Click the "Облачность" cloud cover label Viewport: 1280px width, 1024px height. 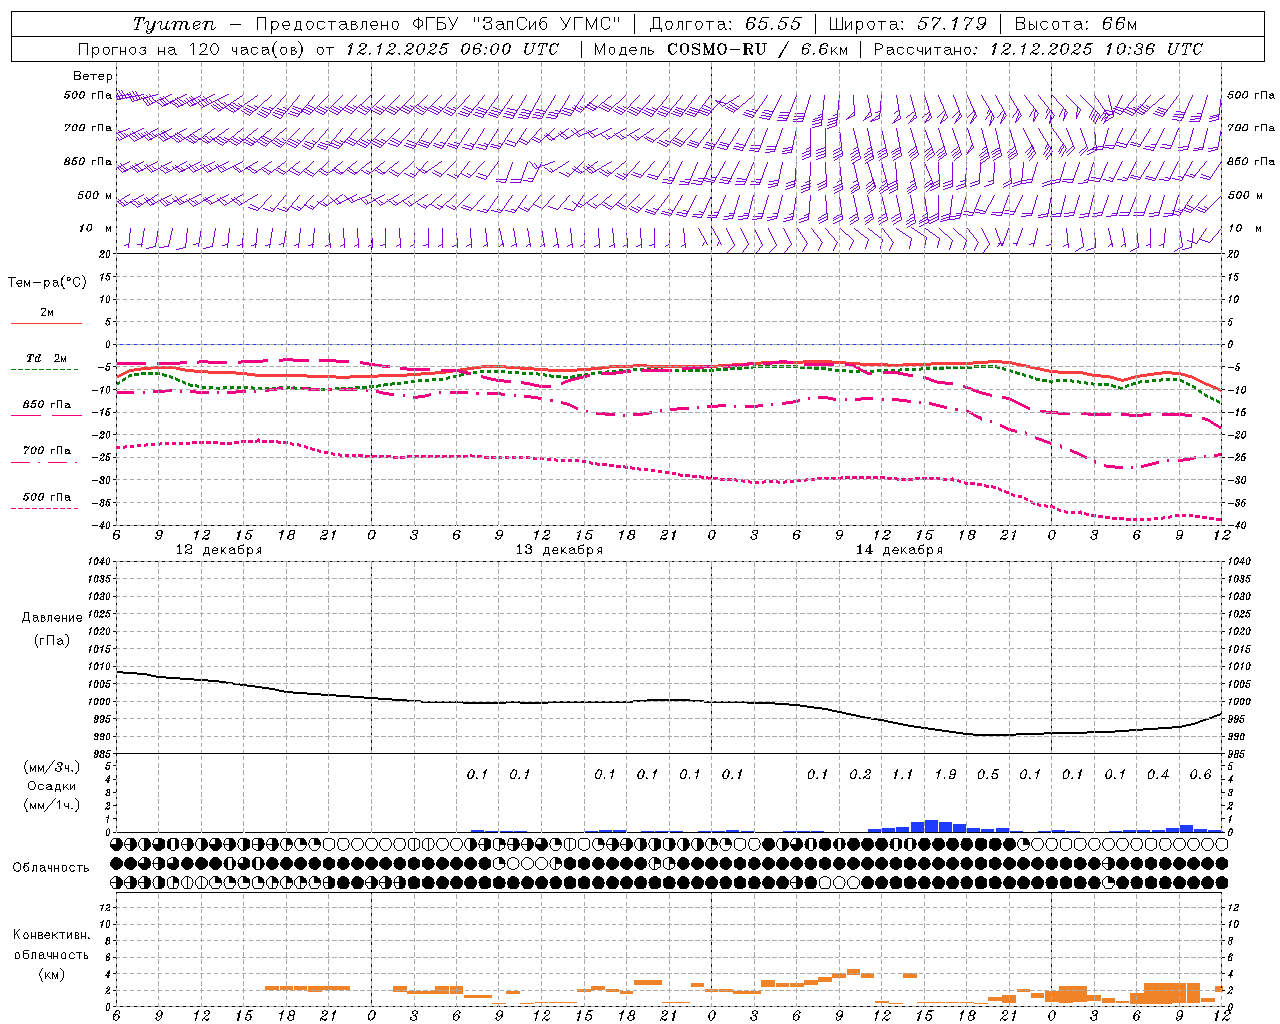click(x=51, y=867)
